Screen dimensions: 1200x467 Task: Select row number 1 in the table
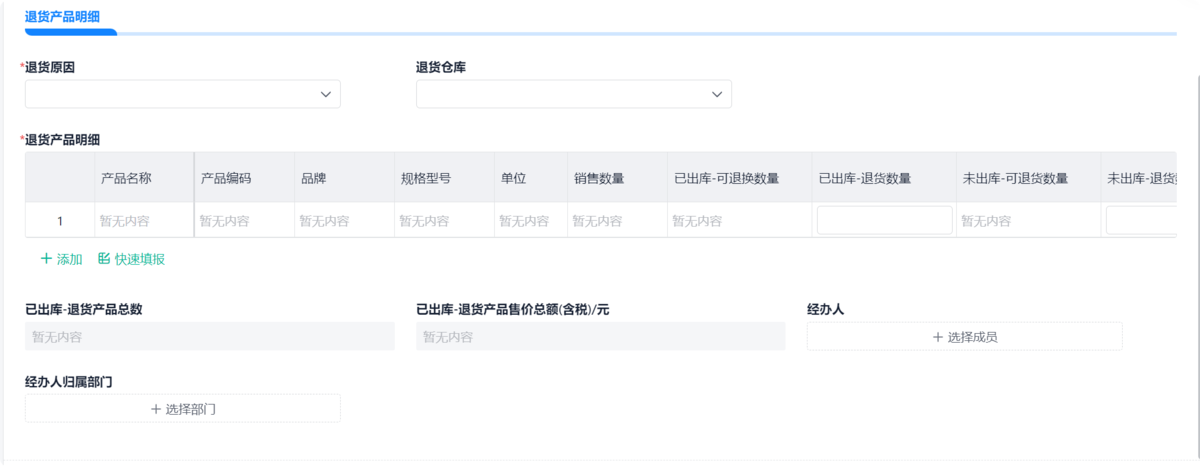[60, 221]
